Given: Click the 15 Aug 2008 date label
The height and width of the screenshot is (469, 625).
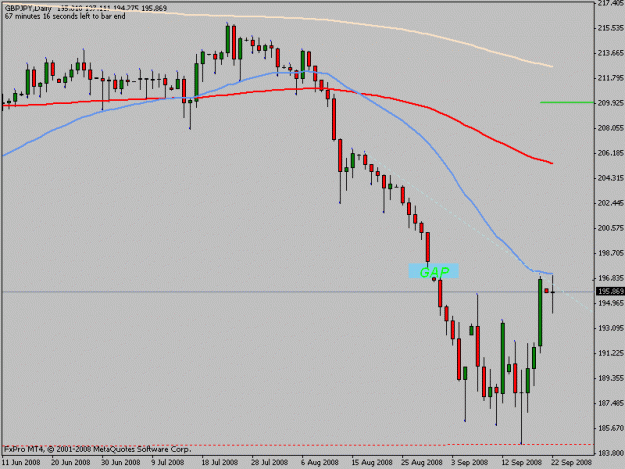Looking at the screenshot, I should [372, 463].
